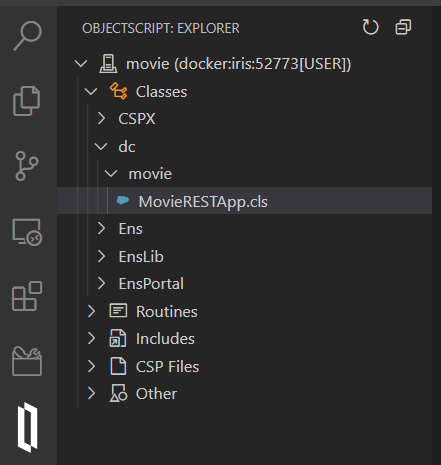Expand the EnsLib package chevron
The width and height of the screenshot is (441, 465).
[101, 256]
